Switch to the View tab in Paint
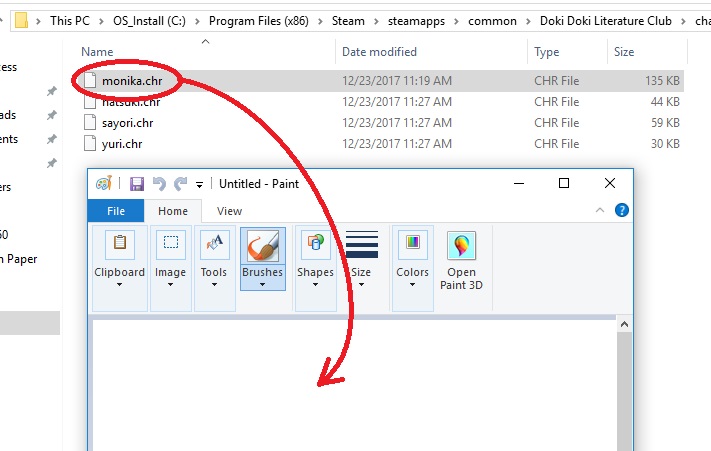Image resolution: width=711 pixels, height=451 pixels. click(229, 211)
